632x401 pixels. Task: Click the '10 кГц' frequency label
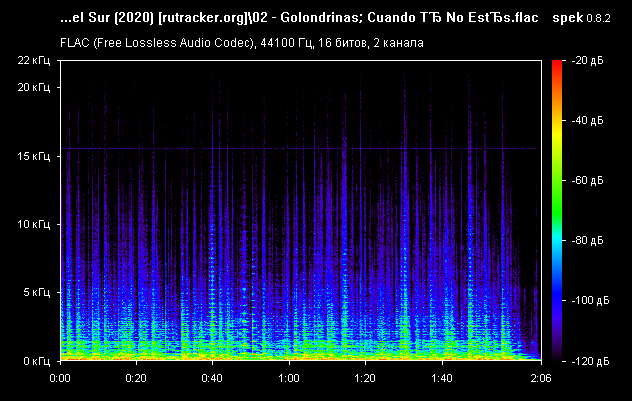click(x=34, y=224)
